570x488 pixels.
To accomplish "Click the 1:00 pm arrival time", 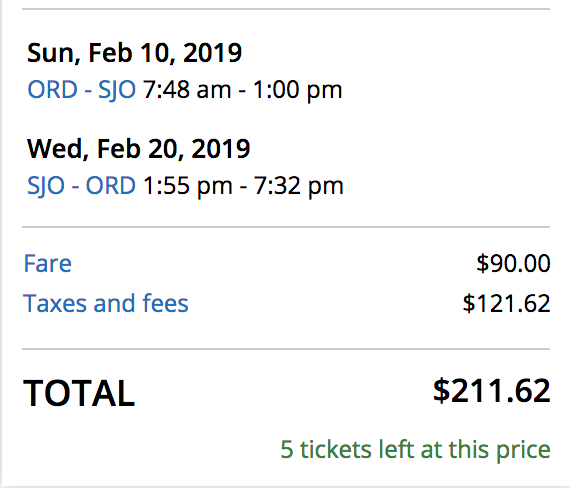I will coord(298,90).
